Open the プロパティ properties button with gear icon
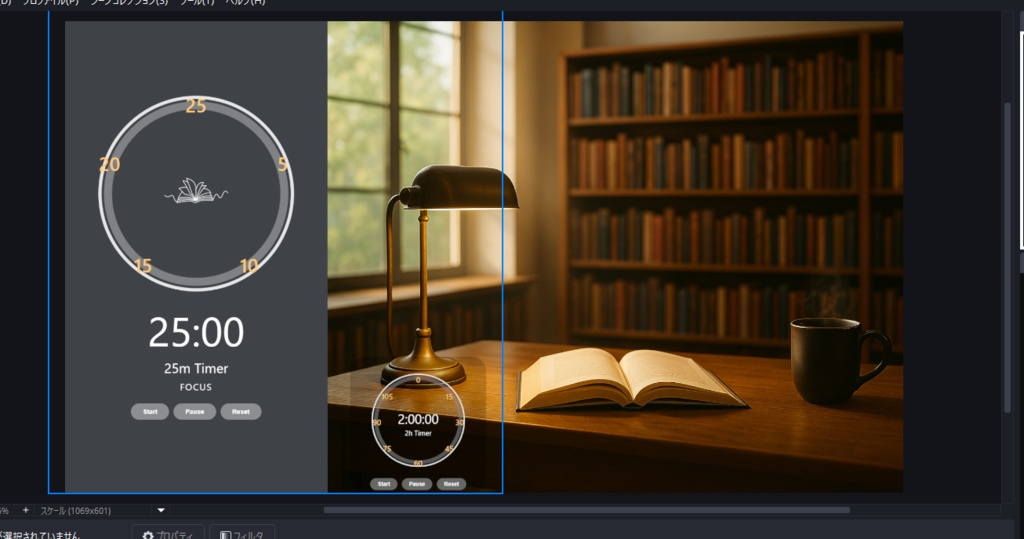1024x539 pixels. click(x=168, y=533)
